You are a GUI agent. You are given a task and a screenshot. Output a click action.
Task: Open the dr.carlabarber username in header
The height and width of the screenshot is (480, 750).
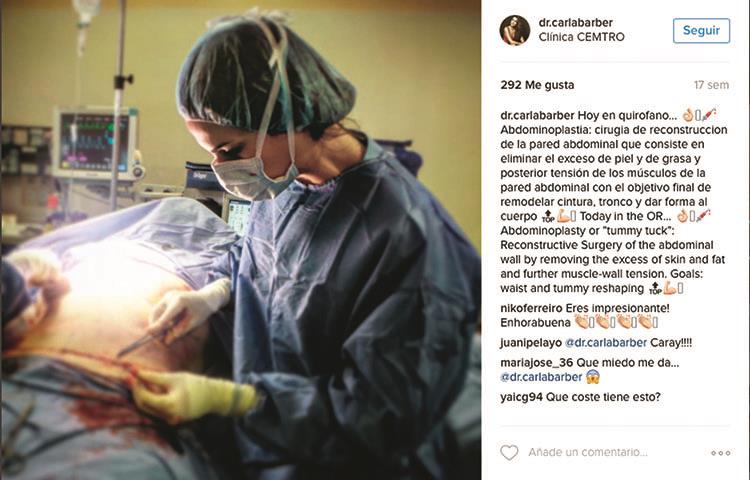click(575, 22)
